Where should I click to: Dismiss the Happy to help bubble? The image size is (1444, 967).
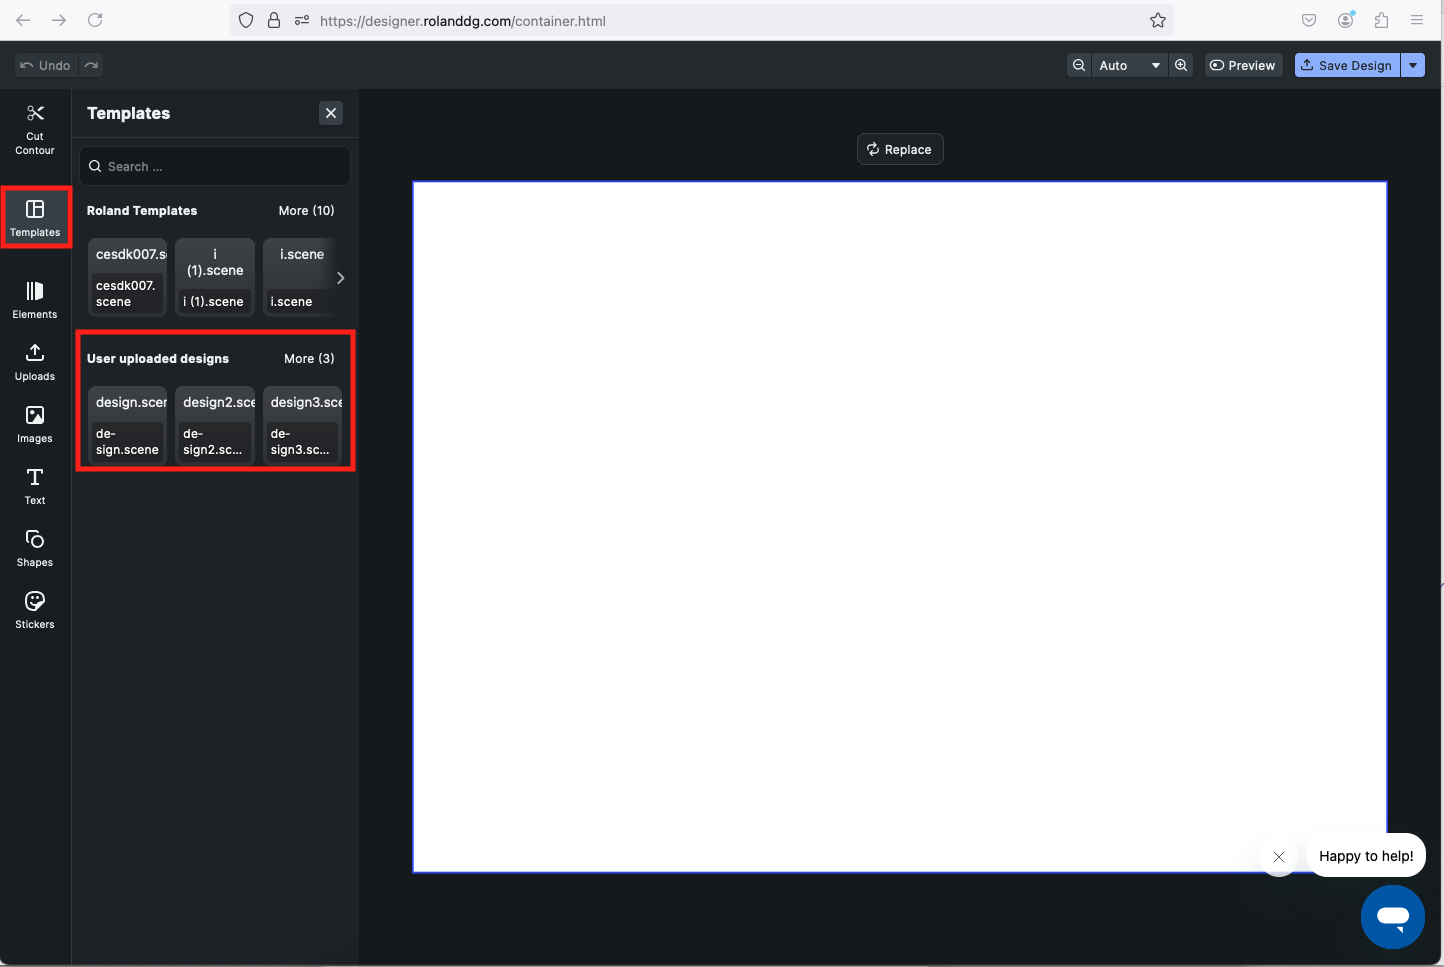[1279, 857]
